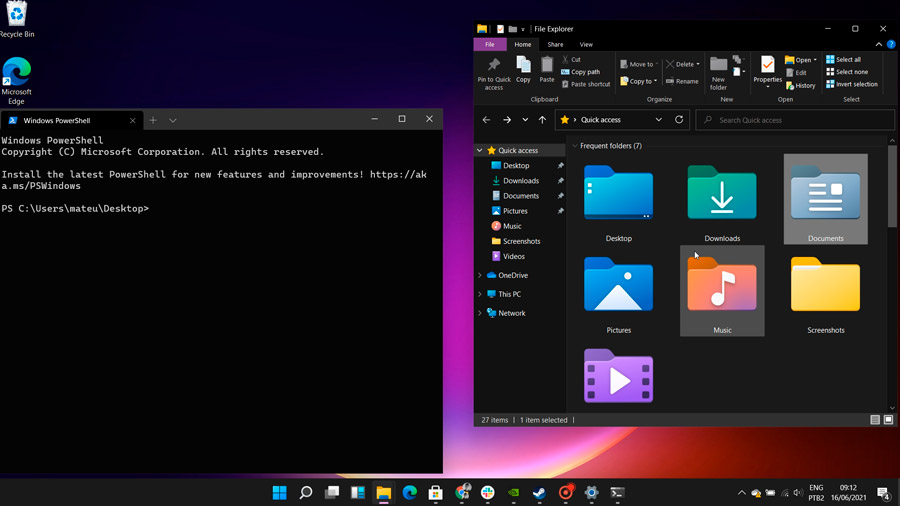This screenshot has height=506, width=900.
Task: Click the Copy icon in File Explorer ribbon
Action: coord(523,70)
